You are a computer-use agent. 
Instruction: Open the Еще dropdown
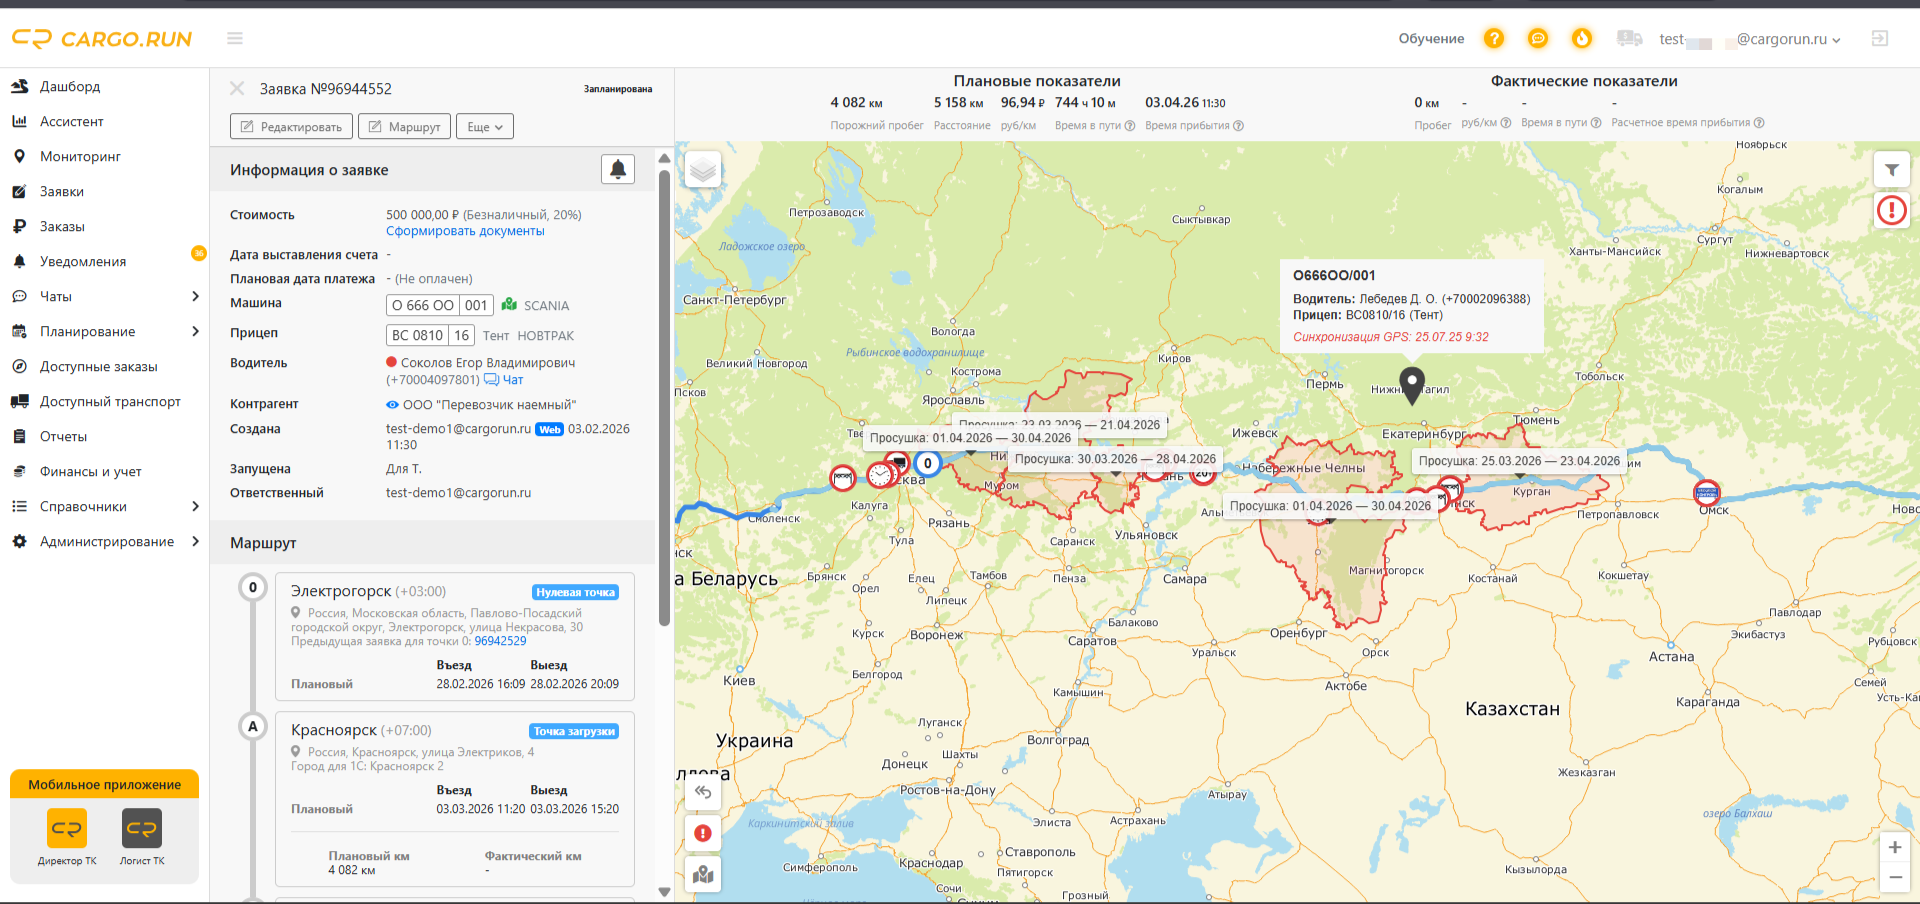tap(485, 127)
